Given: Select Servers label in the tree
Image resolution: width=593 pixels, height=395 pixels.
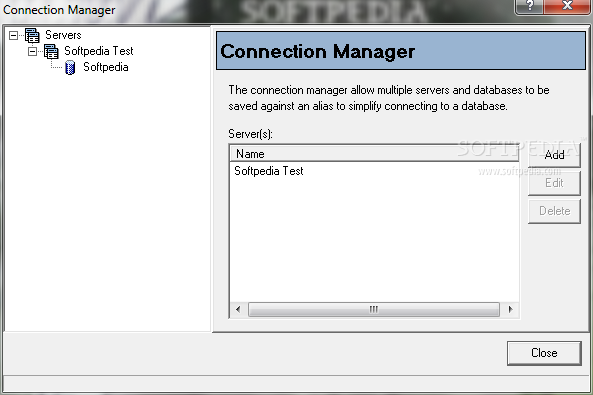Looking at the screenshot, I should tap(63, 35).
